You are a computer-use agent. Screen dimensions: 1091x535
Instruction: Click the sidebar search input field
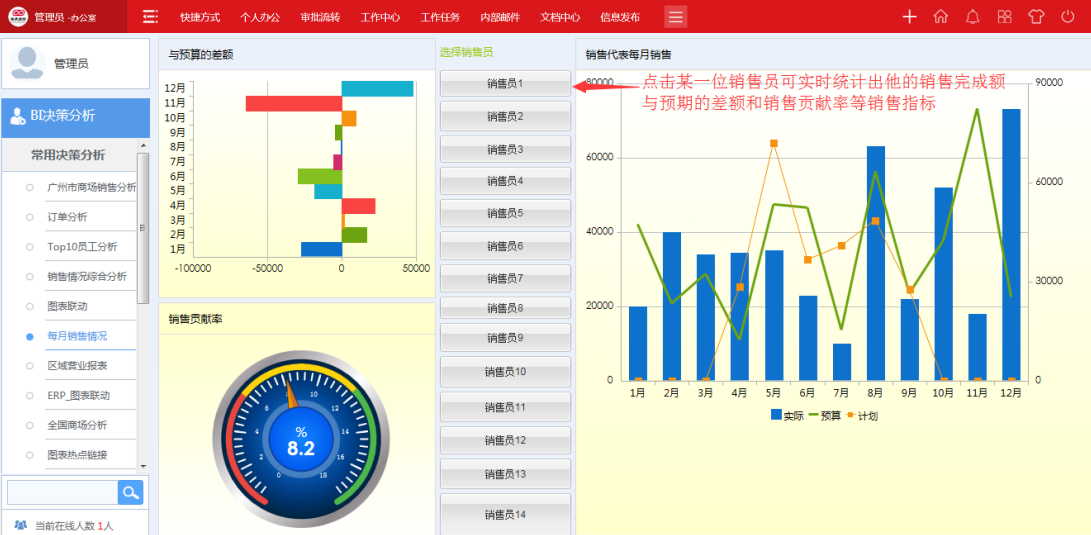(62, 492)
